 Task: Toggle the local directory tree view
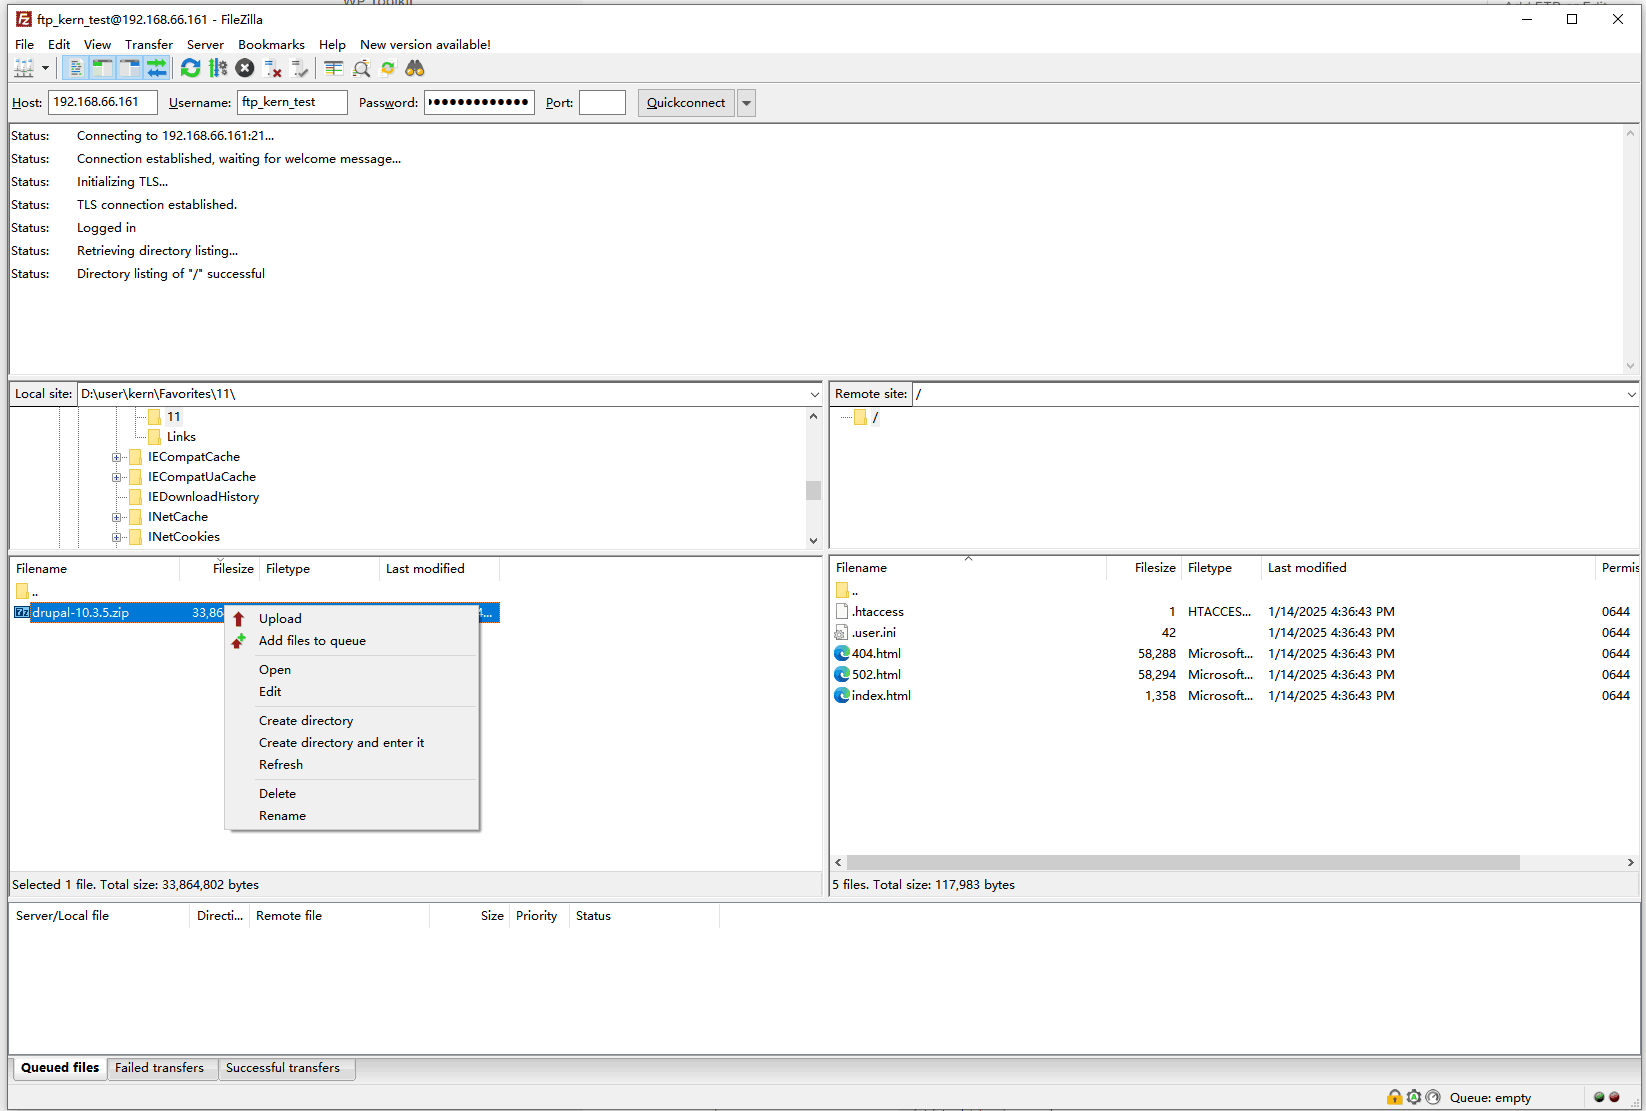point(102,68)
